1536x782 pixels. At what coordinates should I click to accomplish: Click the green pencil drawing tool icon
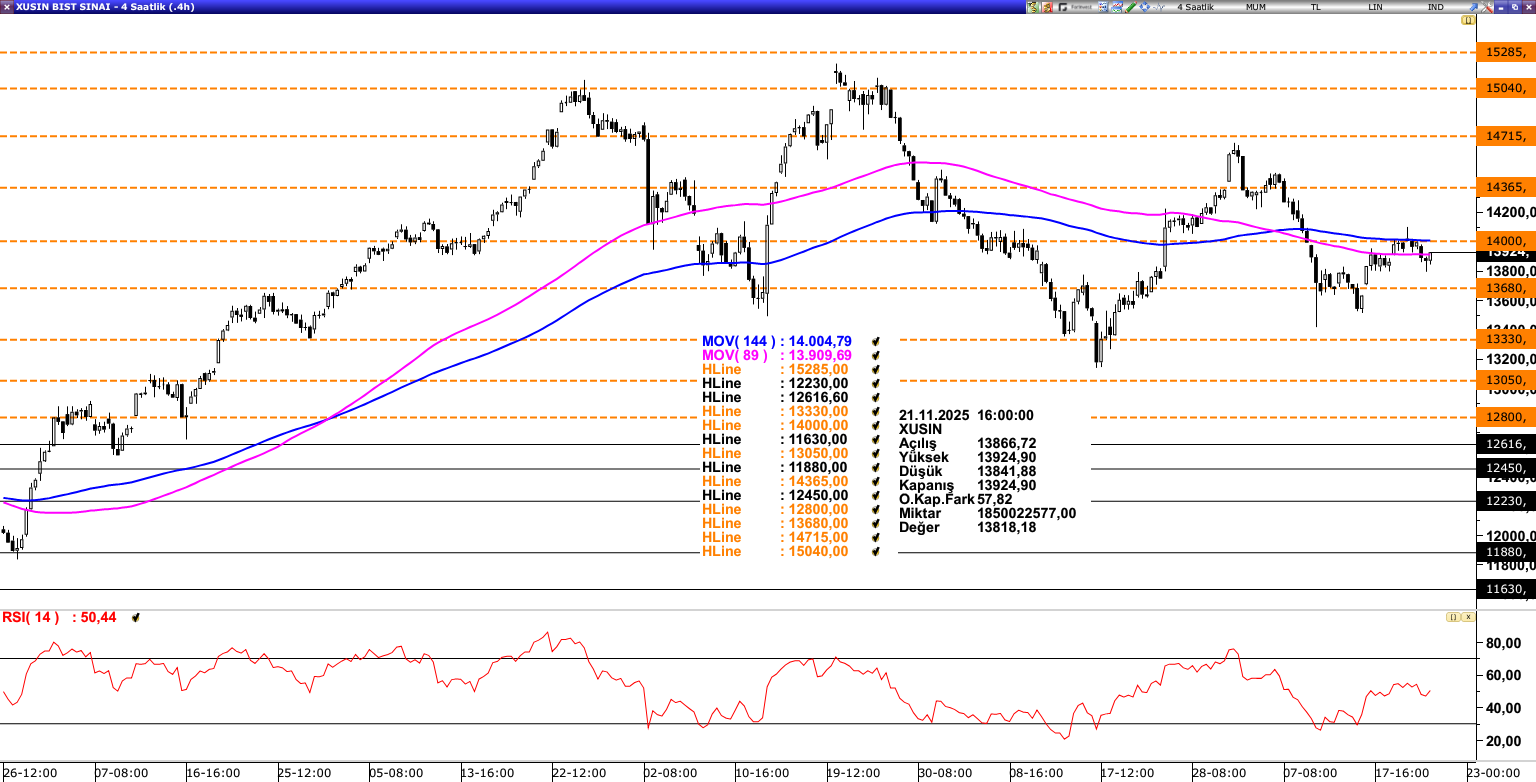(1130, 7)
